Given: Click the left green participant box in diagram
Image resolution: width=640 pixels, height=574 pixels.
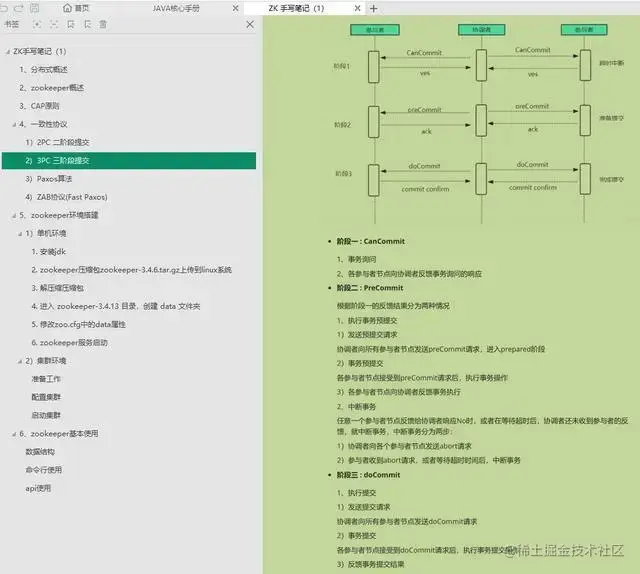Looking at the screenshot, I should coord(375,30).
